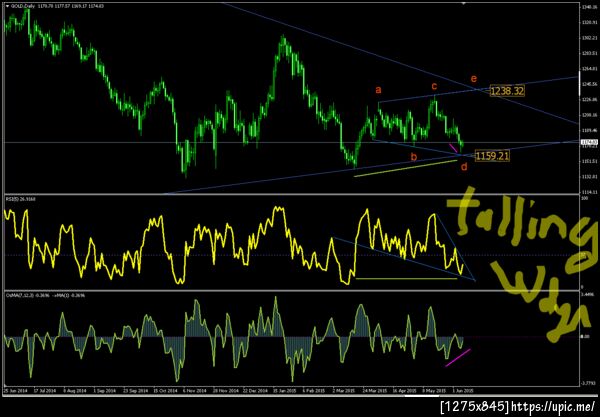
Task: Select the orange wave label e
Action: (x=474, y=78)
